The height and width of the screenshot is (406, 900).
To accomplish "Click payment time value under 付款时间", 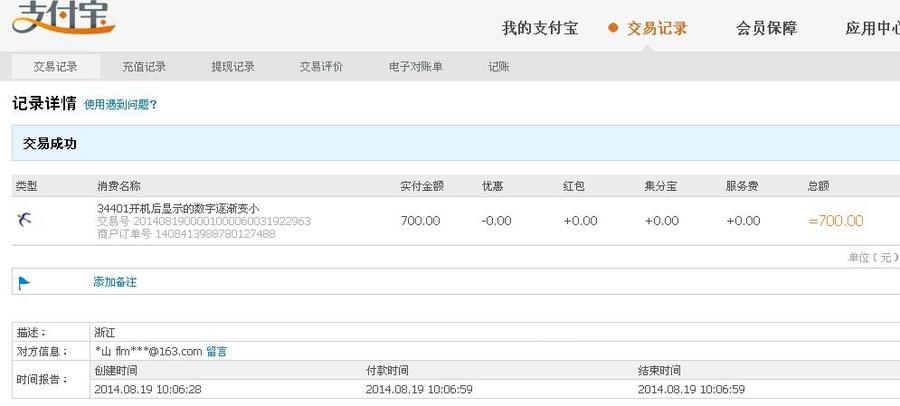I will click(x=419, y=389).
